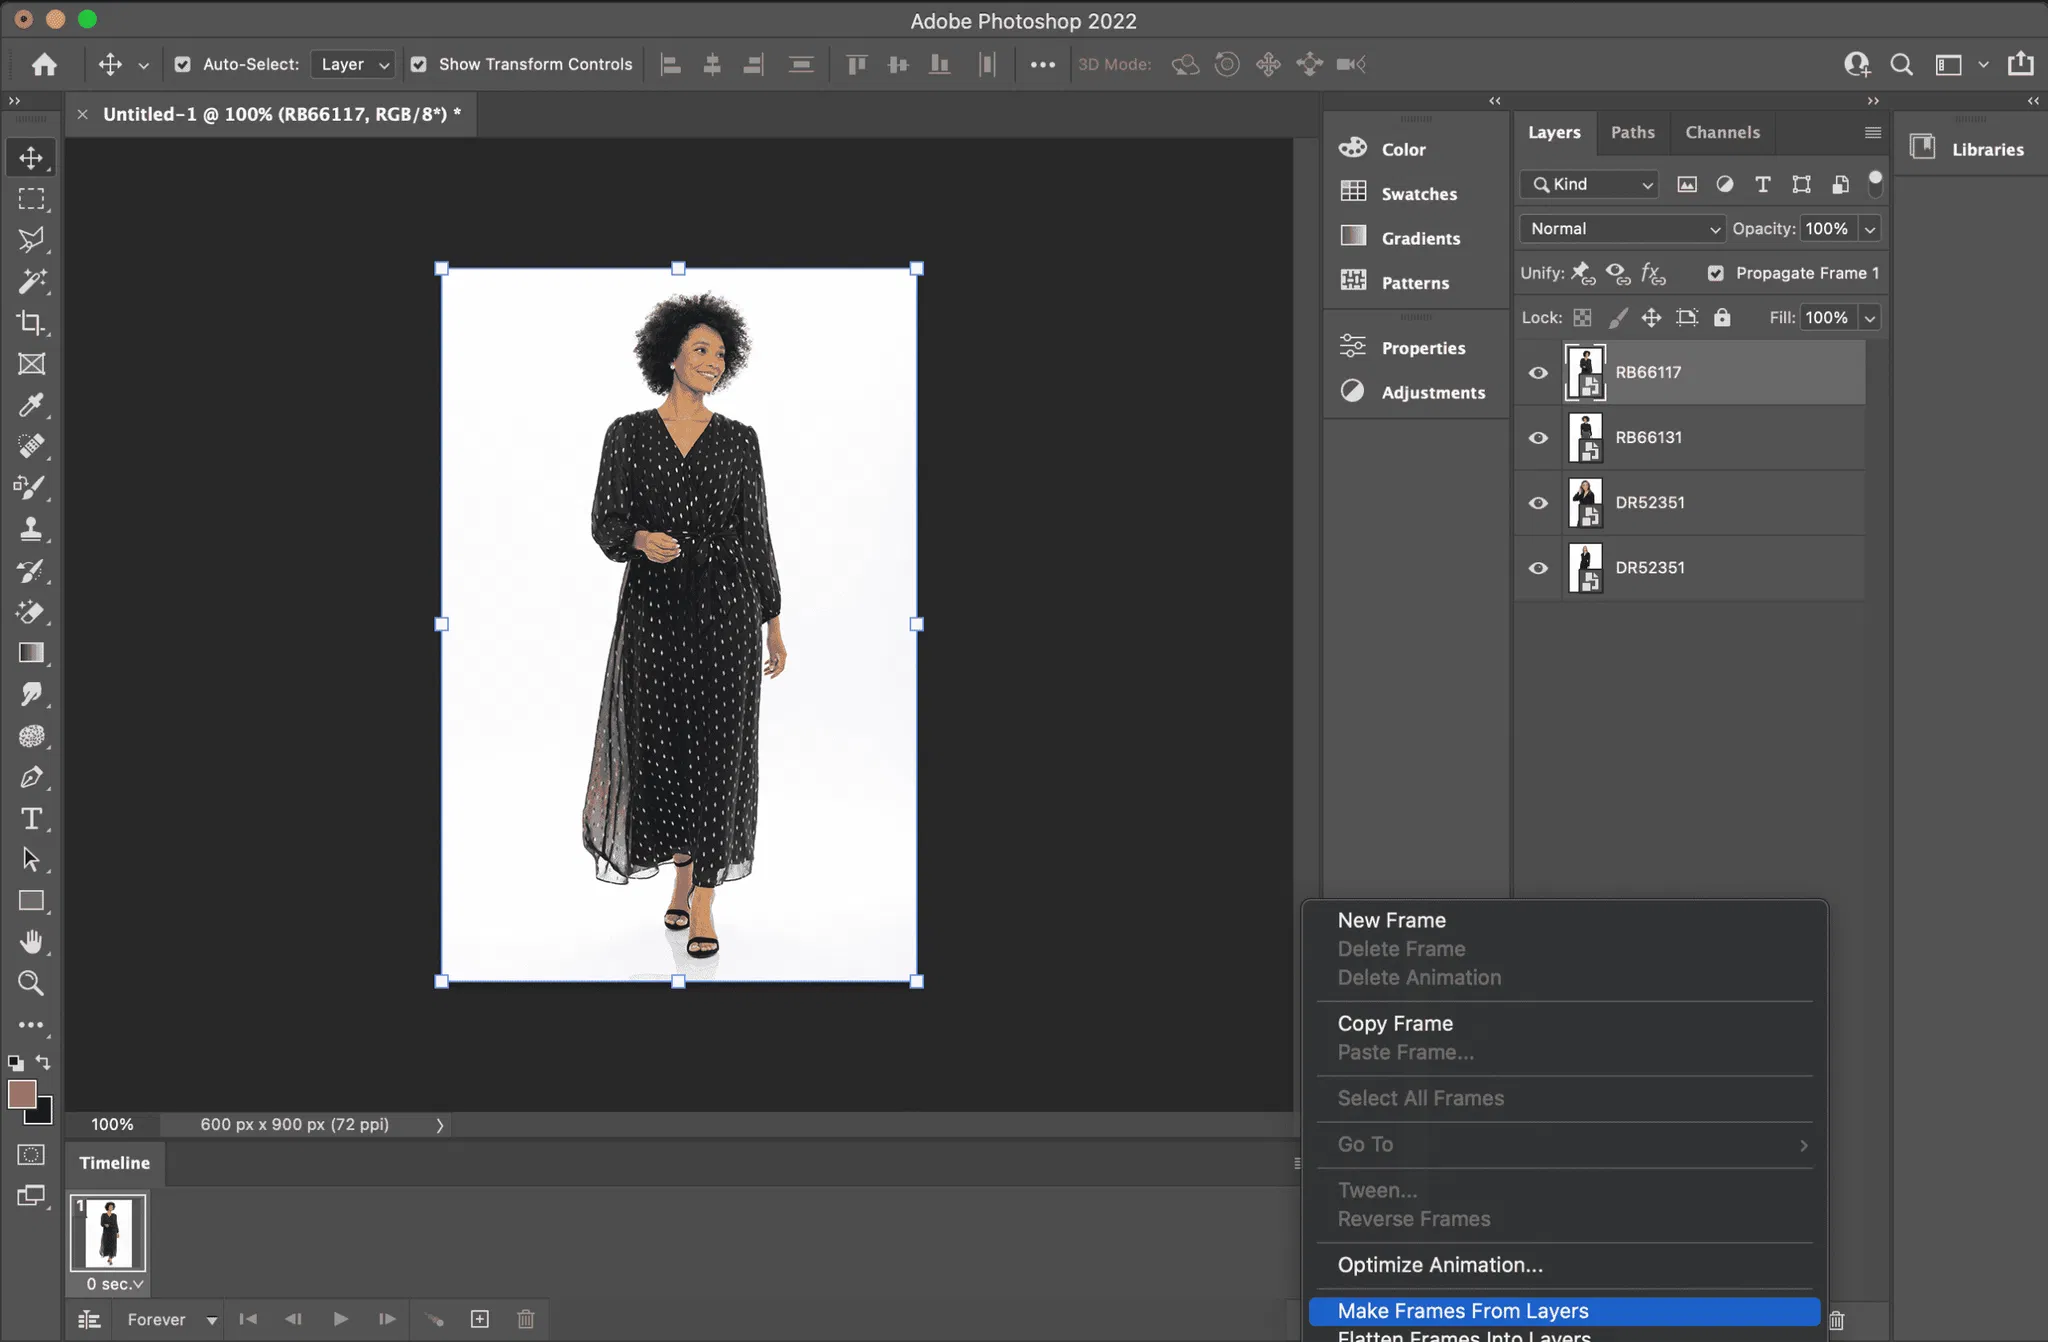2048x1342 pixels.
Task: Select the Crop tool
Action: click(31, 323)
